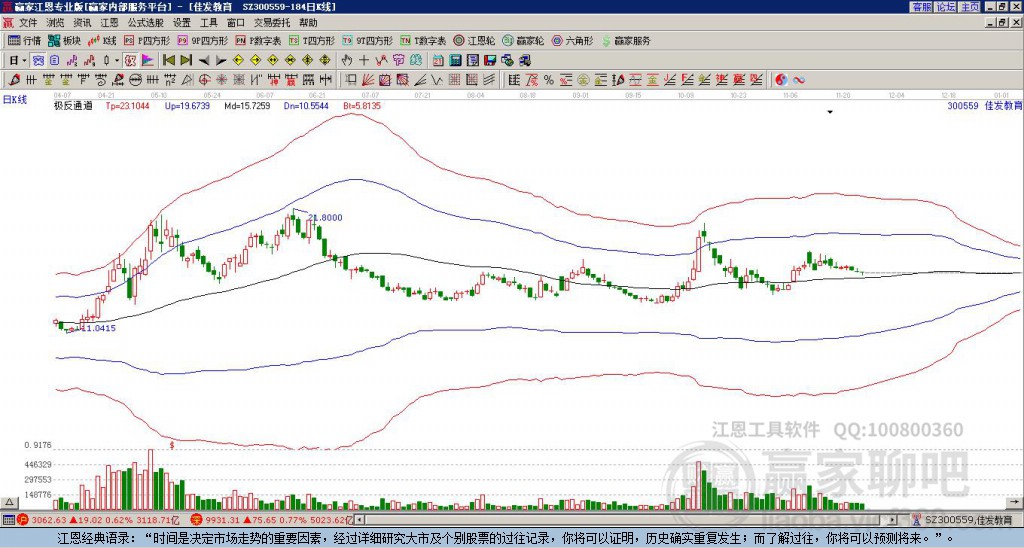Image resolution: width=1024 pixels, height=548 pixels.
Task: Toggle the highlighted chart-mode button beside 日
Action: [39, 61]
